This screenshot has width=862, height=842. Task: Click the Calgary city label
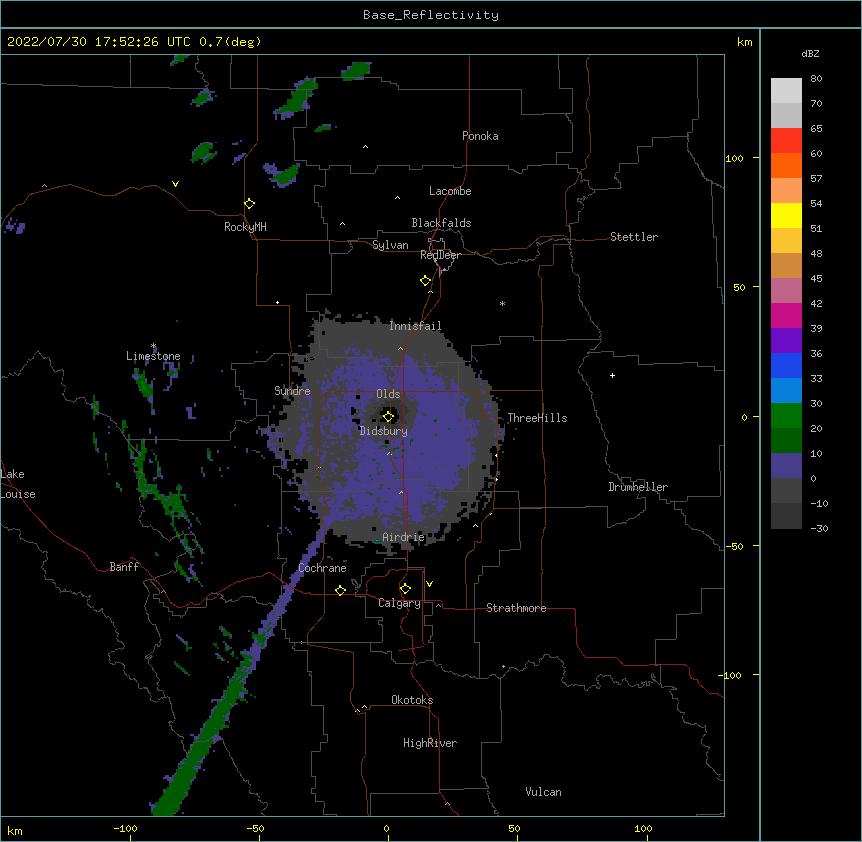pyautogui.click(x=399, y=603)
